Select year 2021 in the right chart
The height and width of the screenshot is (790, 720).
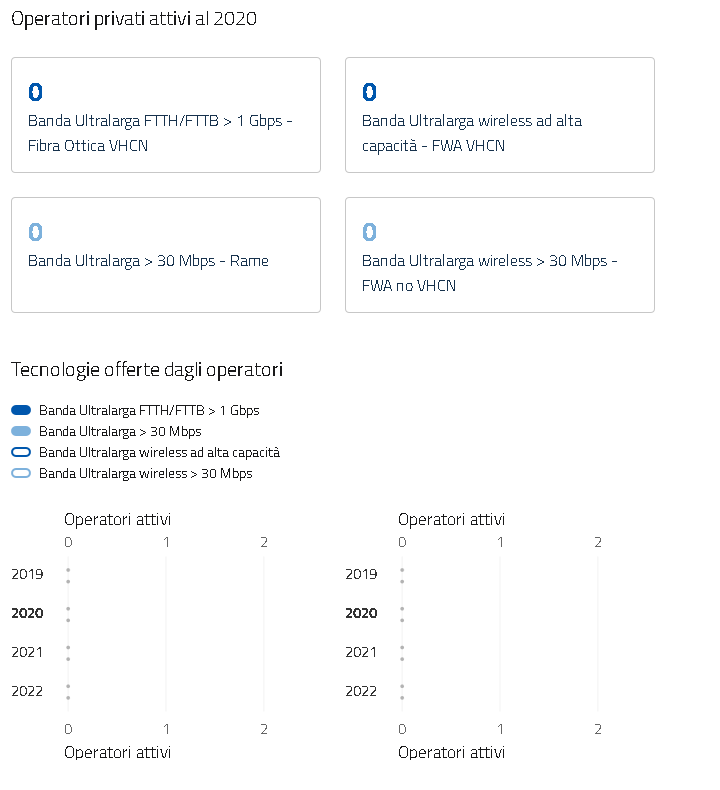click(x=361, y=652)
